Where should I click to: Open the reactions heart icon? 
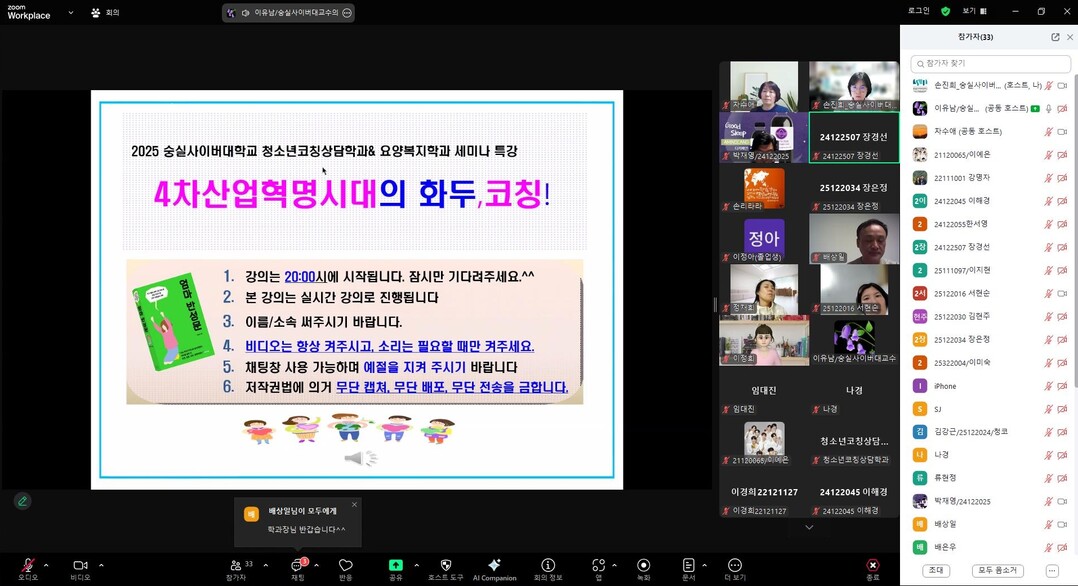(x=346, y=565)
